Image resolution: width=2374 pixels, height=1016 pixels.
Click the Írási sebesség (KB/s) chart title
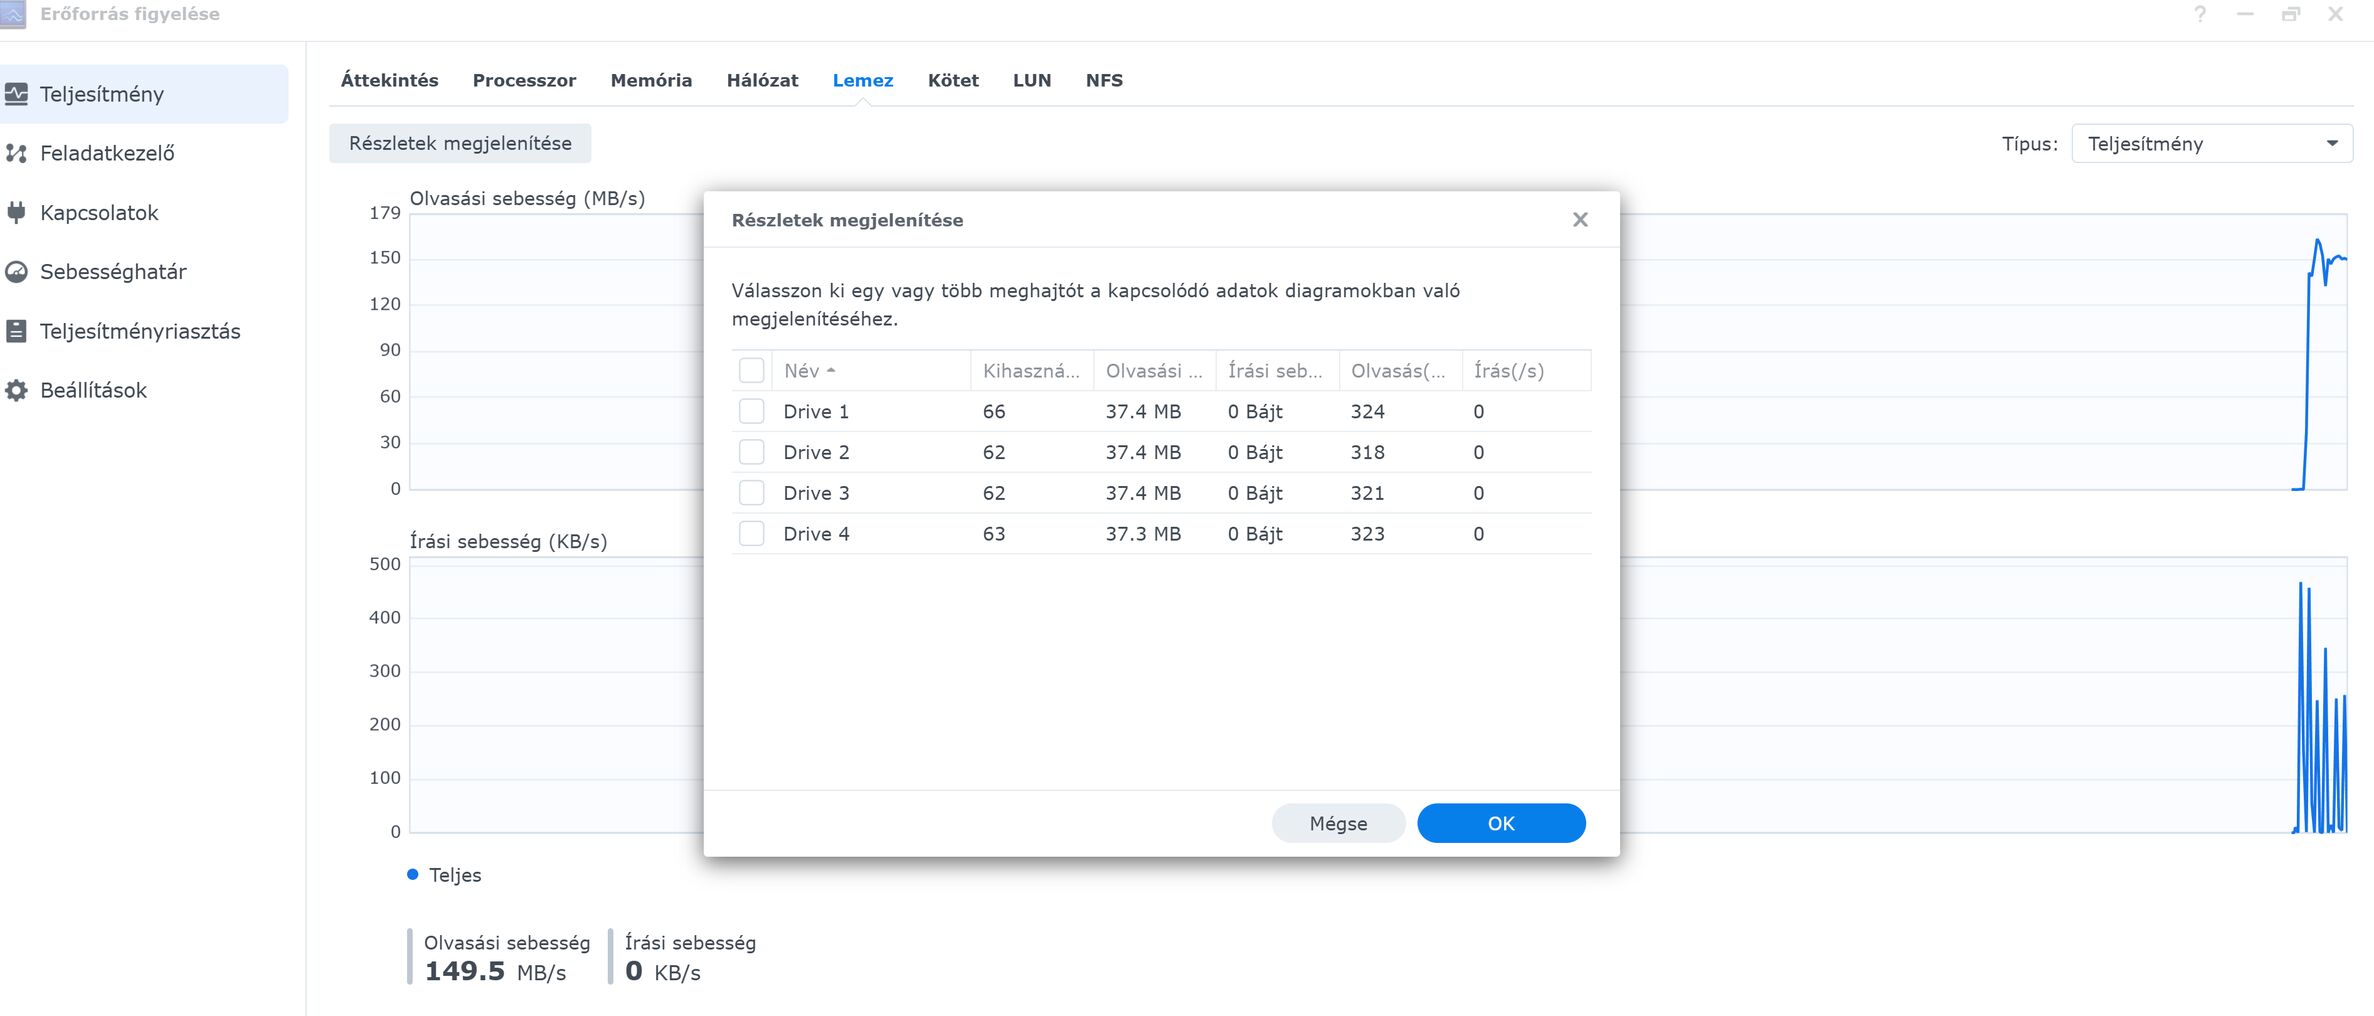[x=508, y=541]
